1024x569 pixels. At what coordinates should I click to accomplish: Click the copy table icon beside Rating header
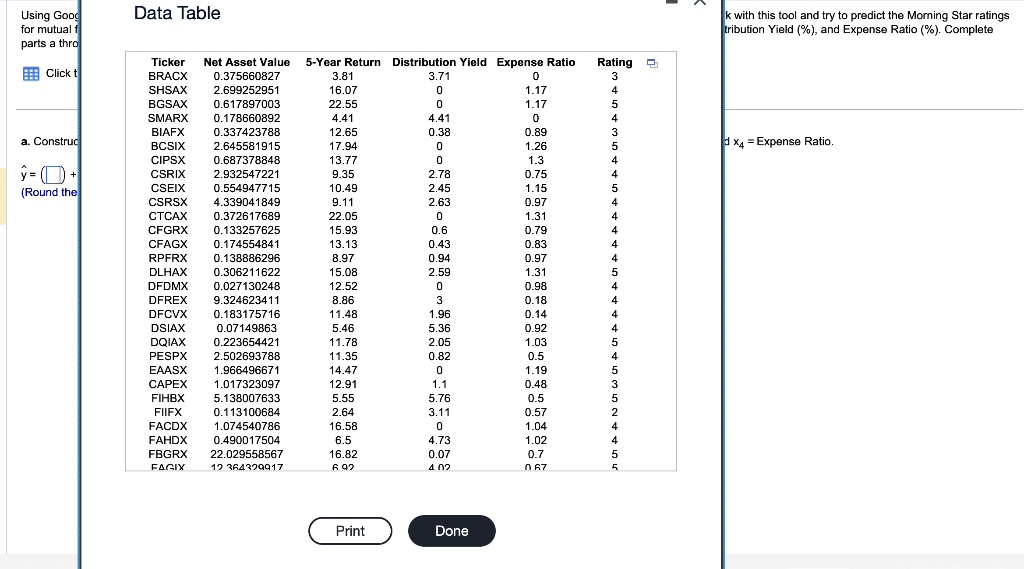click(652, 63)
